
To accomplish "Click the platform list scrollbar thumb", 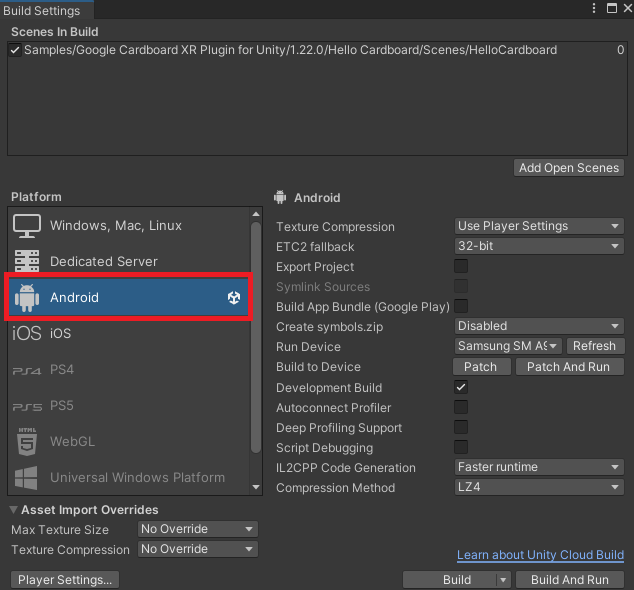I will (x=256, y=337).
